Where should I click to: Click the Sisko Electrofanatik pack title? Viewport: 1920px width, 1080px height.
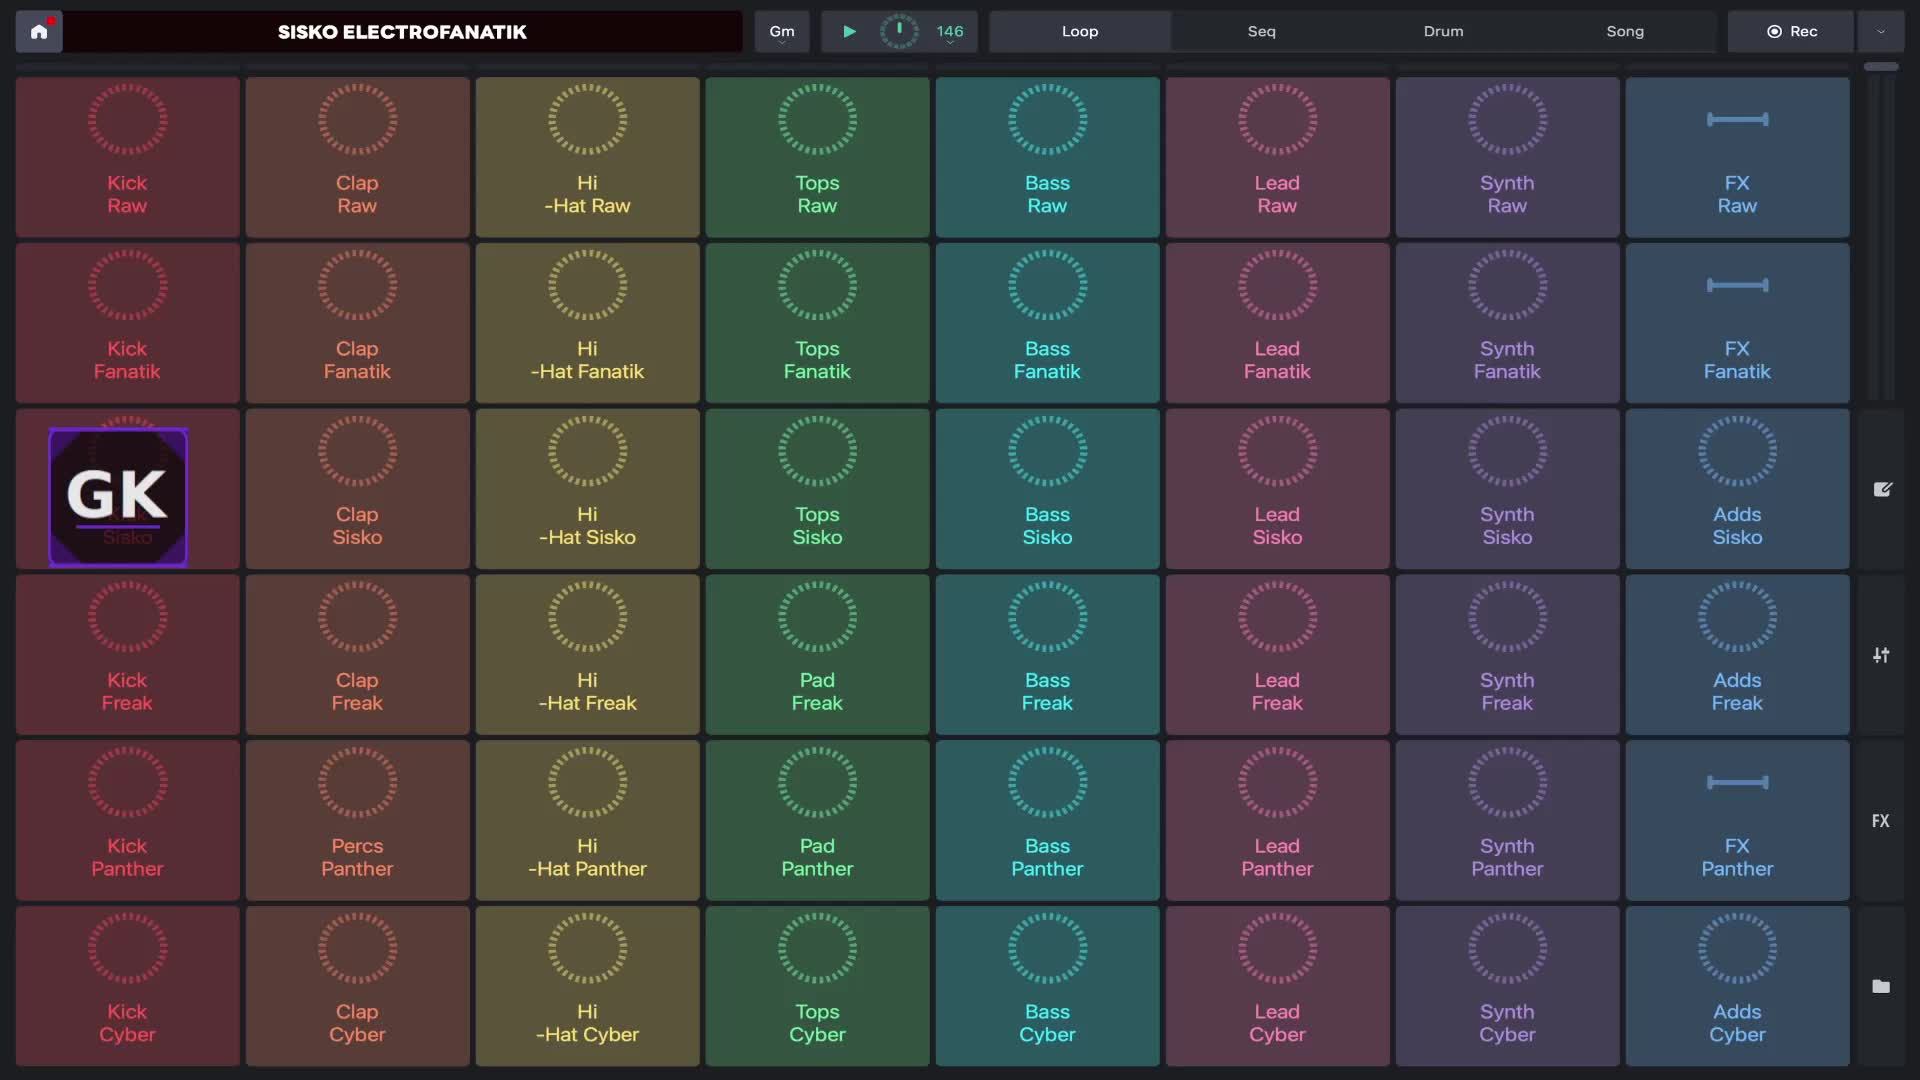[402, 32]
